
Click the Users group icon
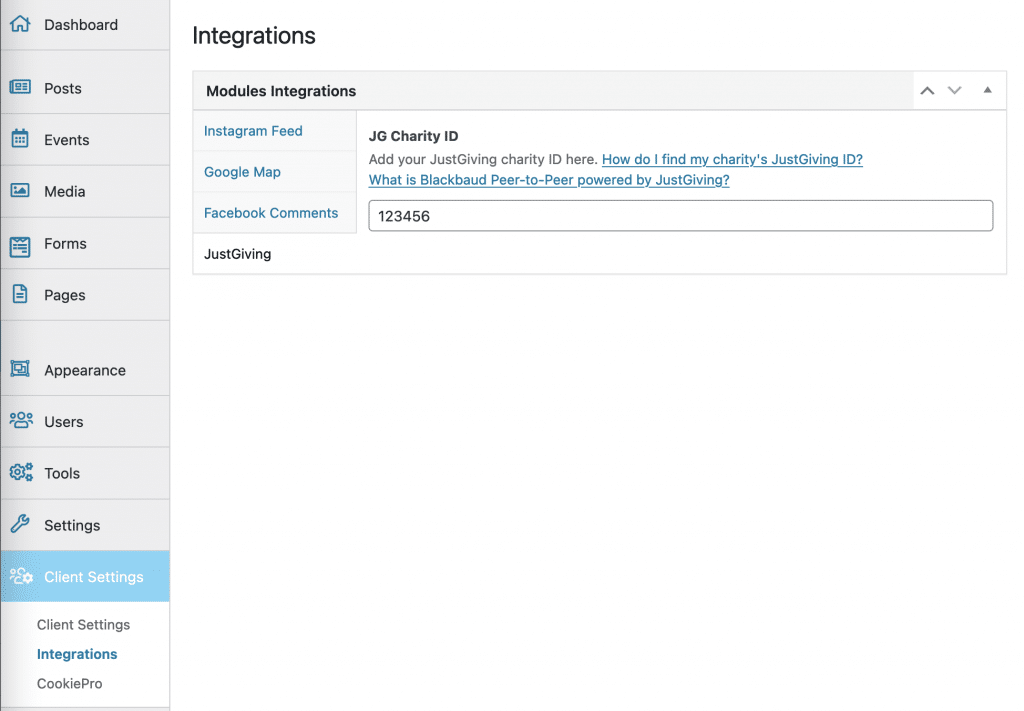21,420
